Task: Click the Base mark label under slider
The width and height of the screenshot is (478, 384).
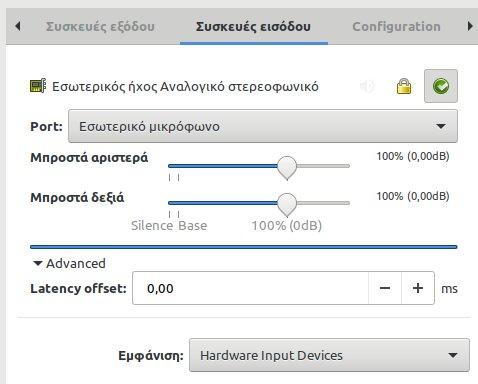Action: (x=193, y=226)
